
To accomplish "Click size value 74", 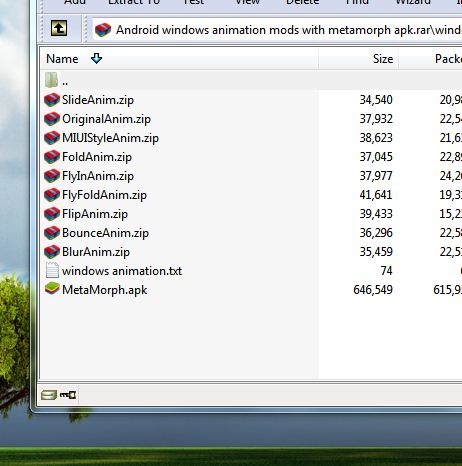I will click(x=387, y=271).
